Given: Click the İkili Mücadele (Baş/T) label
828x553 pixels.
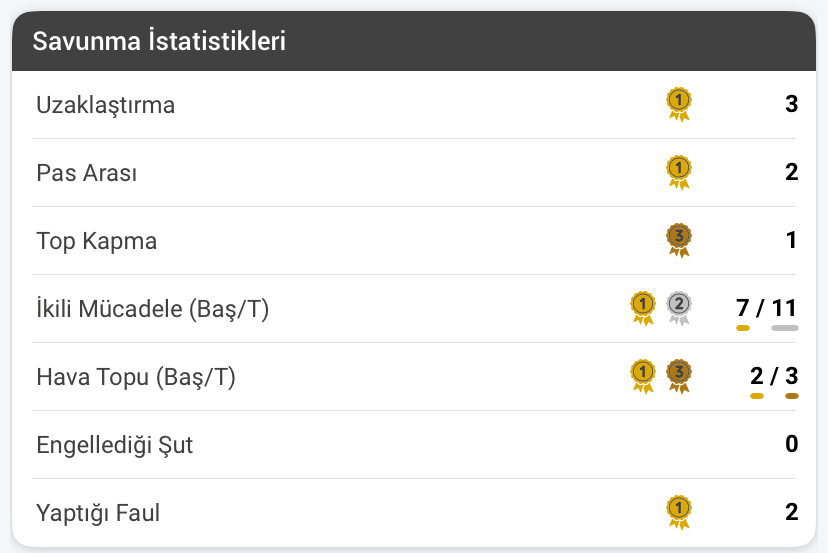Looking at the screenshot, I should click(x=153, y=309).
